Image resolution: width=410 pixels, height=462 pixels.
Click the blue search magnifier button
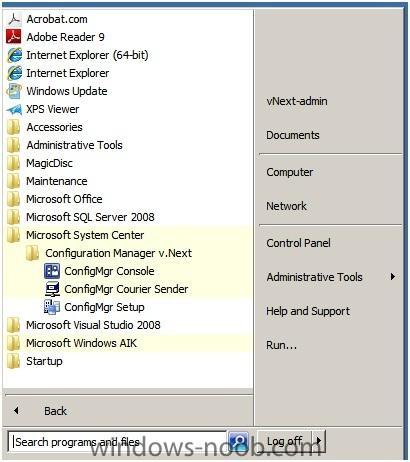[238, 441]
